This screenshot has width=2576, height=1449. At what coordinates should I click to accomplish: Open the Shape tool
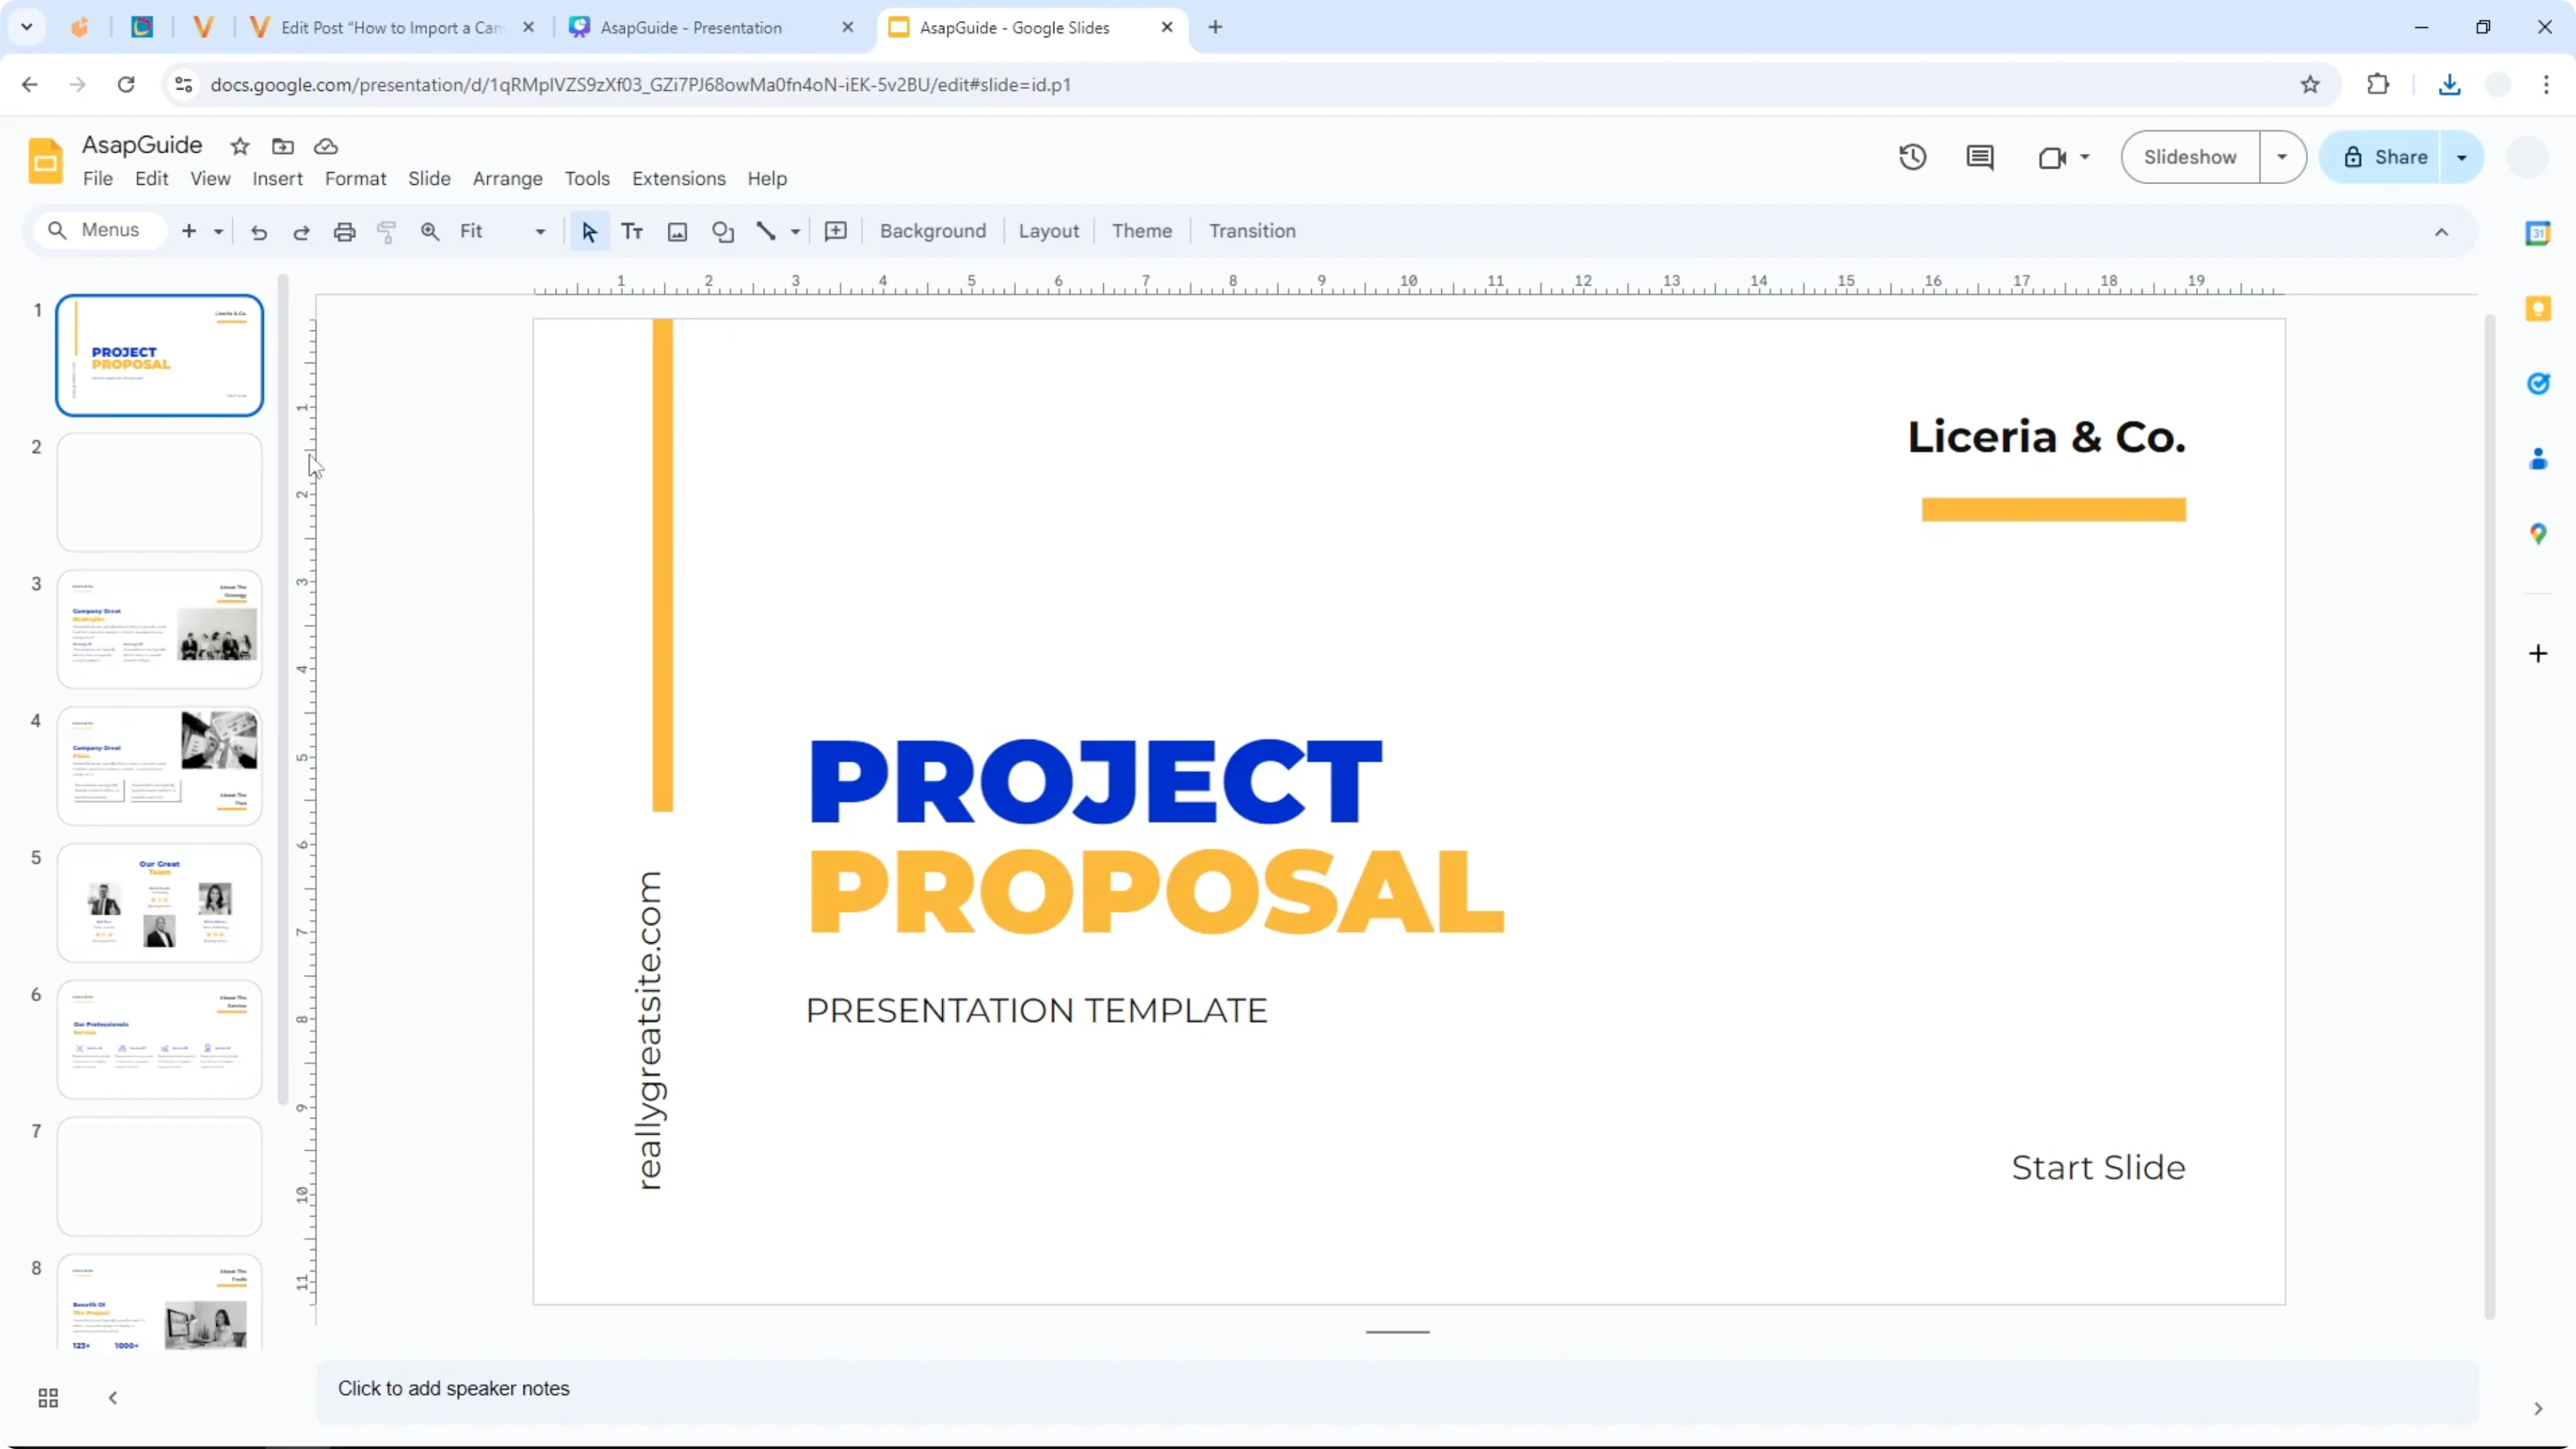click(723, 232)
